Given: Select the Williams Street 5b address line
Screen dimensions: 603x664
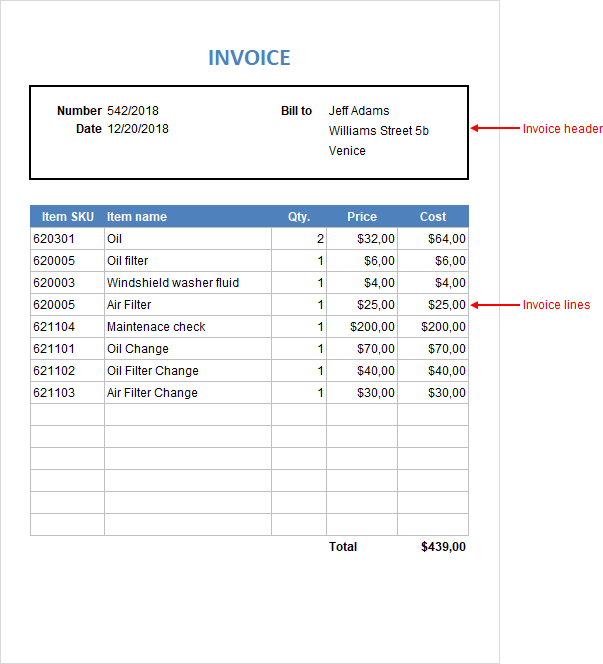Looking at the screenshot, I should tap(378, 131).
